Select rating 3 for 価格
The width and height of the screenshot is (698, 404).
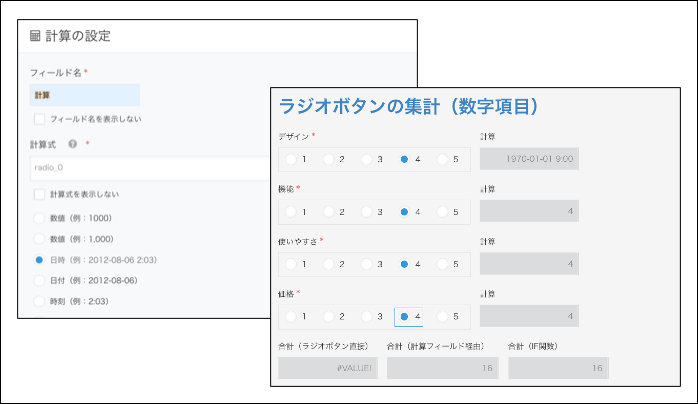coord(366,316)
